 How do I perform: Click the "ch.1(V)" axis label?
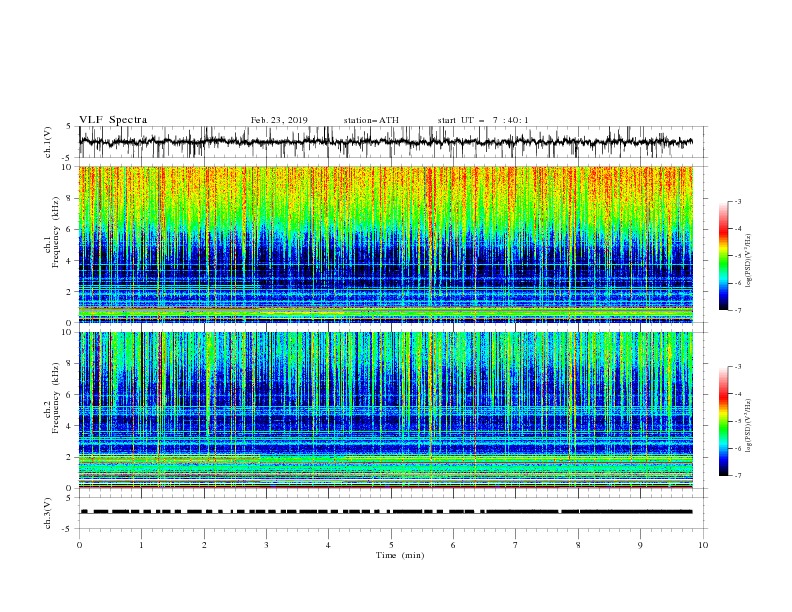(48, 142)
